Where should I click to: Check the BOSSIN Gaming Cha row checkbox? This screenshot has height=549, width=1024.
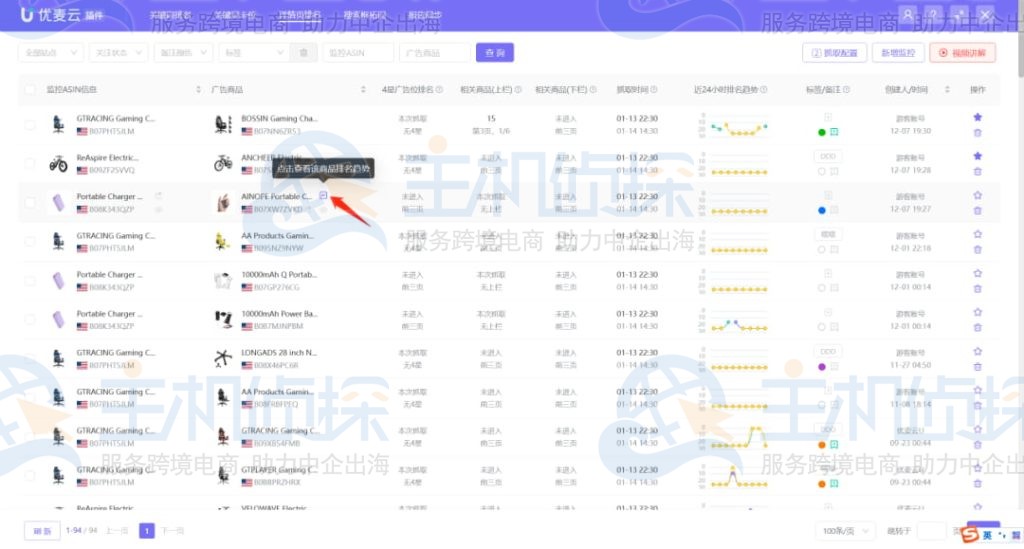(x=30, y=124)
